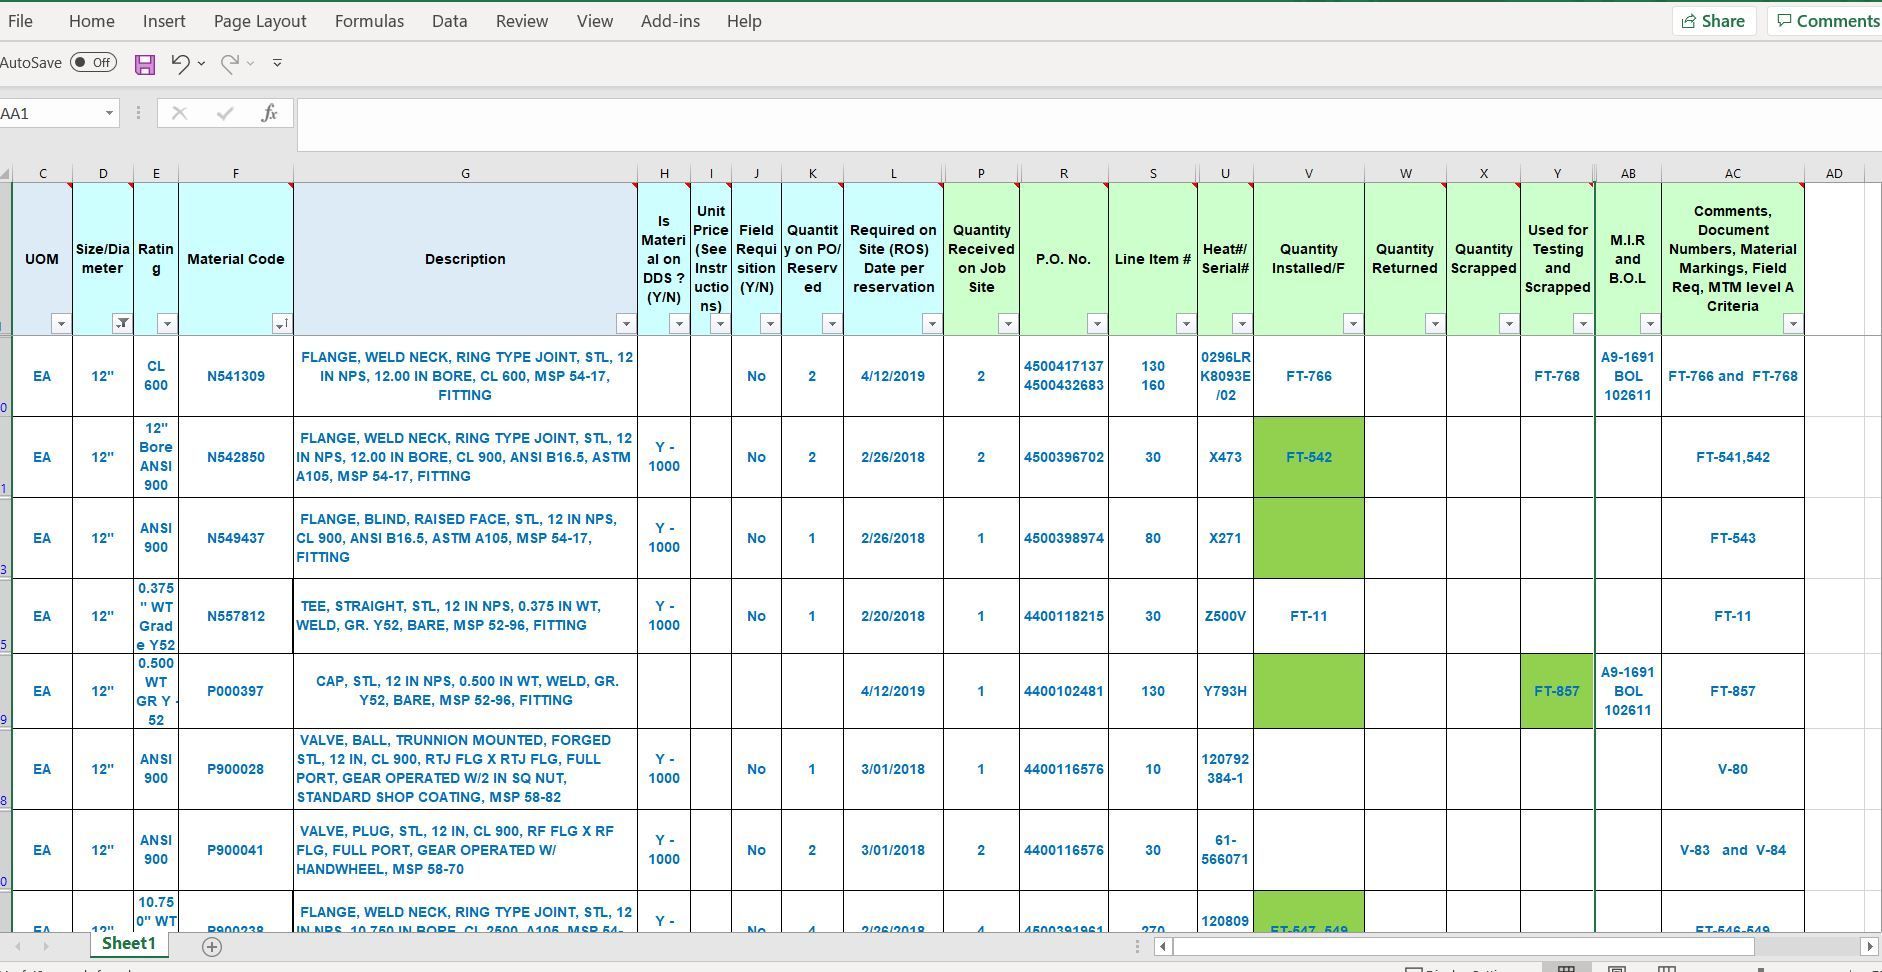This screenshot has width=1882, height=972.
Task: Open the Size/Diameter column filter
Action: [122, 323]
